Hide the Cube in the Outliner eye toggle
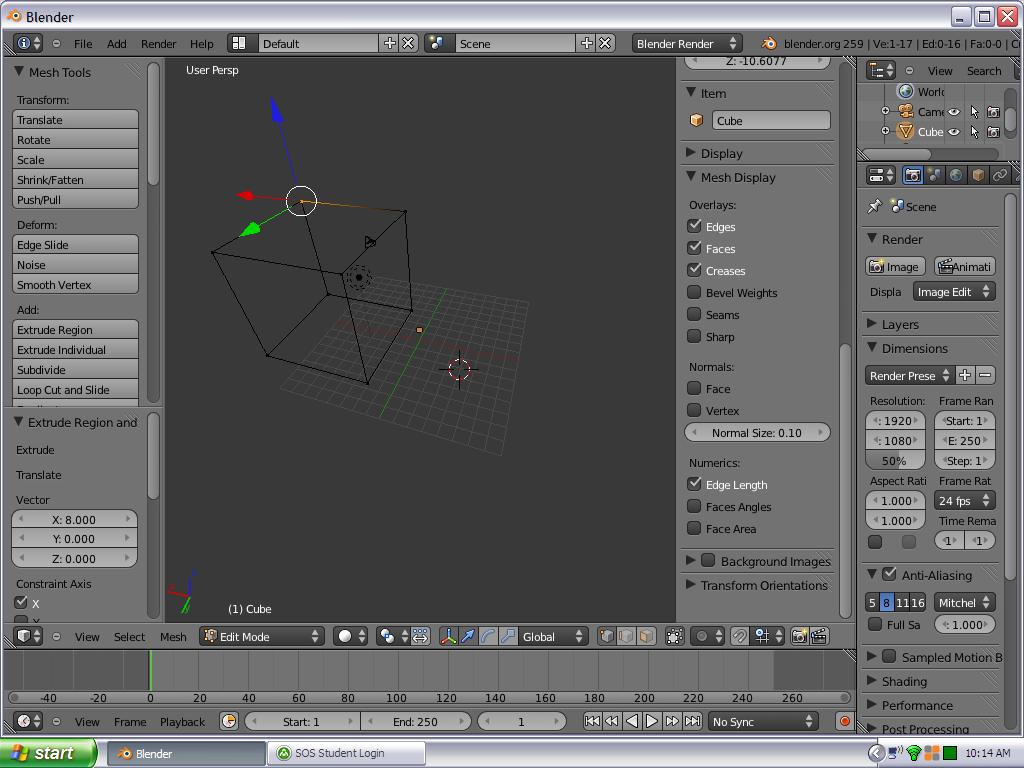1024x768 pixels. click(x=954, y=131)
